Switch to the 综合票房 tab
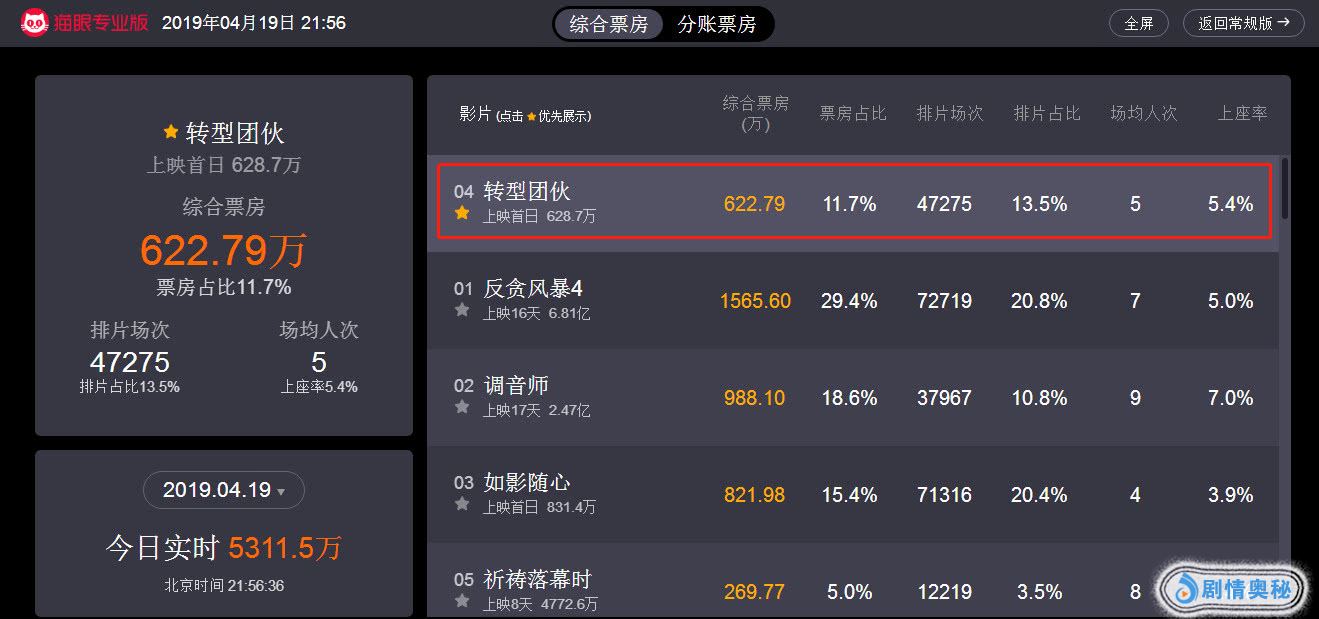The image size is (1319, 619). 609,24
